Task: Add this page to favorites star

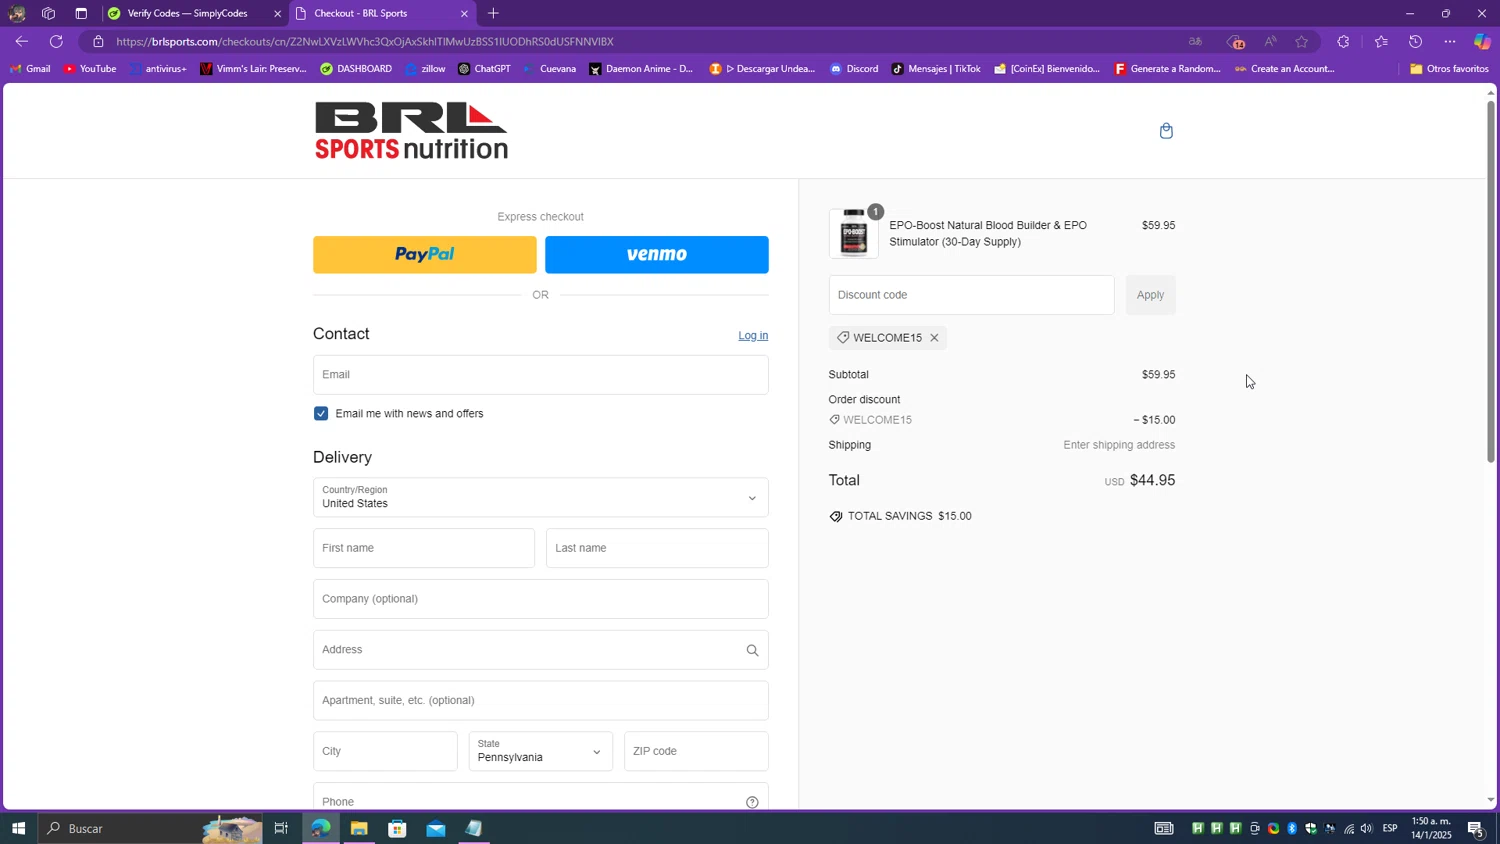Action: [1301, 42]
